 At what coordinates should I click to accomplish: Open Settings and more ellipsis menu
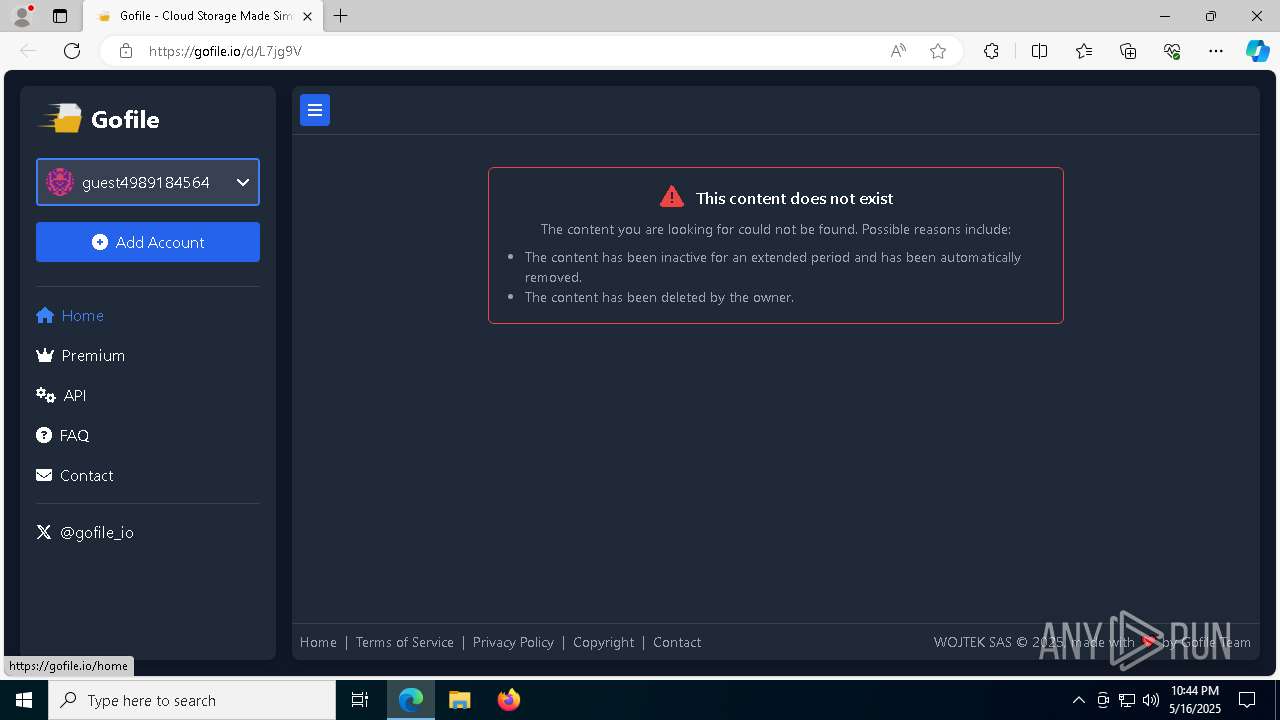tap(1216, 51)
